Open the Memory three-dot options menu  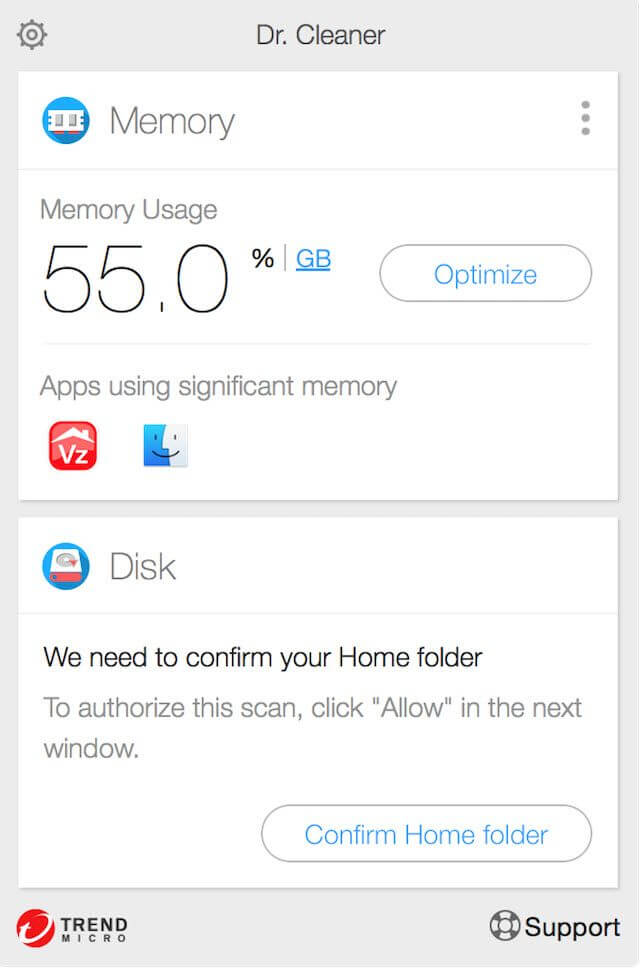[x=585, y=118]
